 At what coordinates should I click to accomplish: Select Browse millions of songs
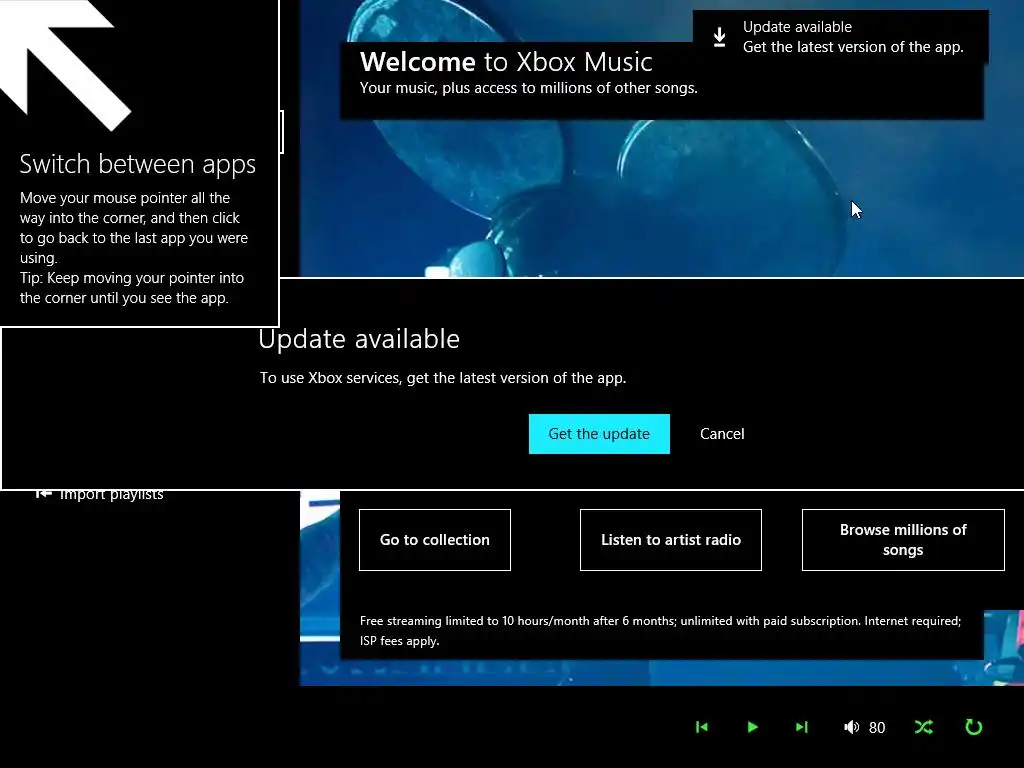point(903,539)
